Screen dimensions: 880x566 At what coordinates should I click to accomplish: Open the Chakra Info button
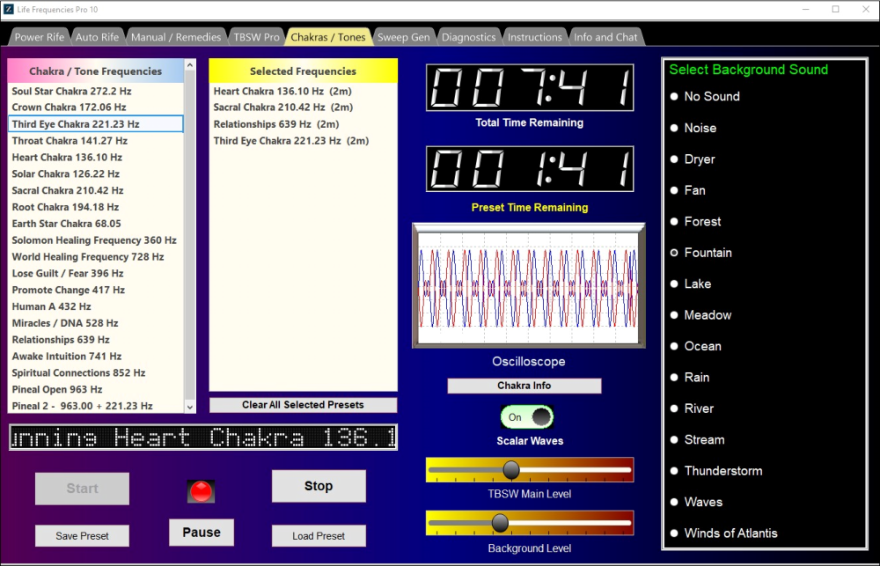[x=524, y=386]
